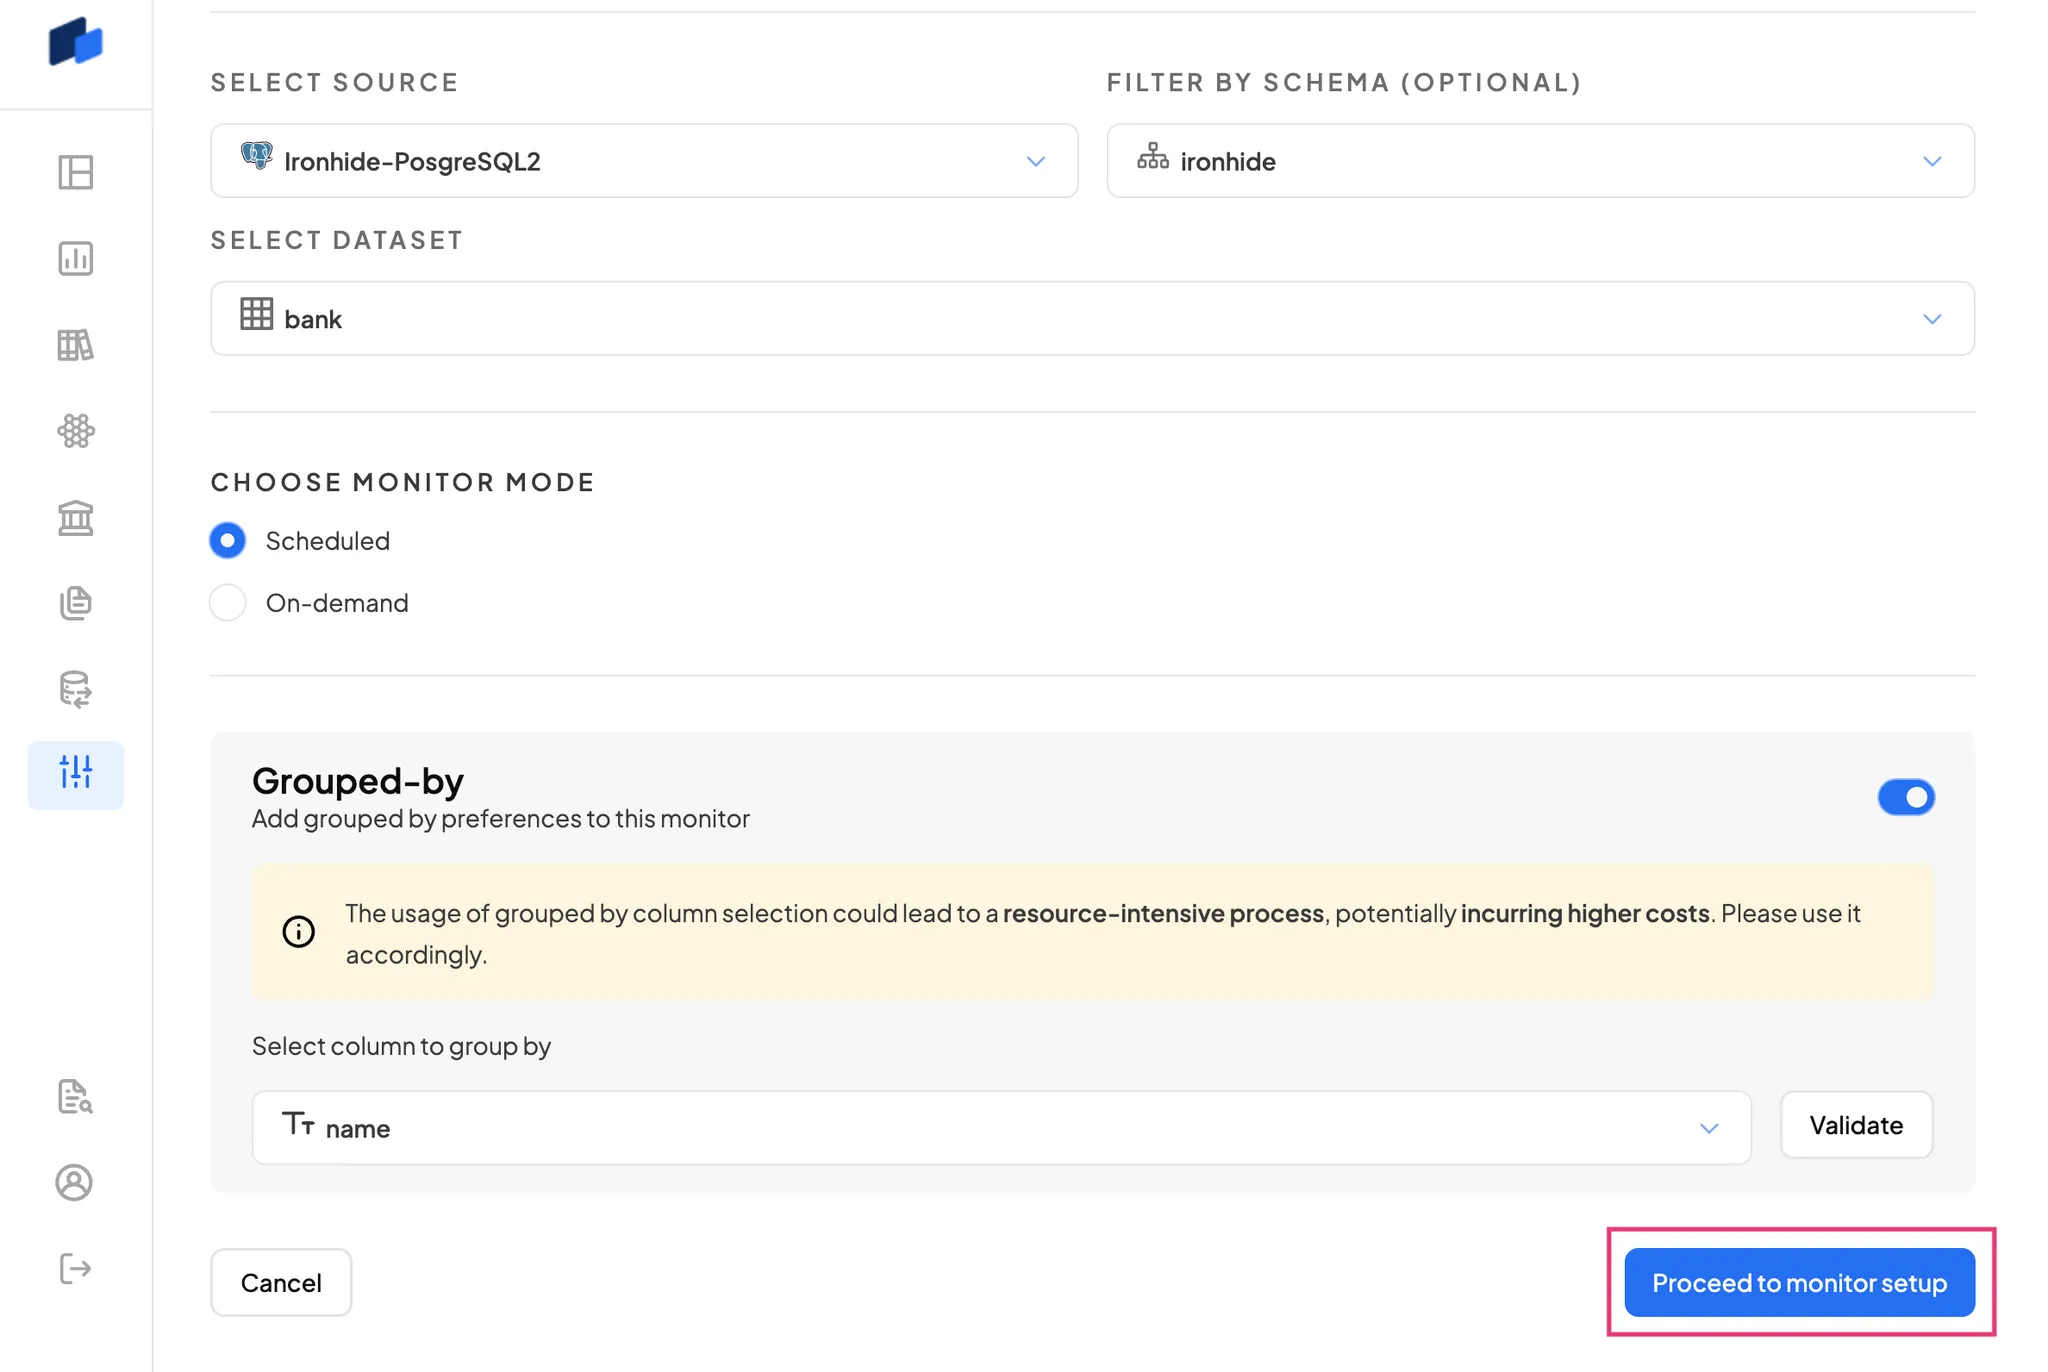Open the user profile icon

(x=74, y=1183)
